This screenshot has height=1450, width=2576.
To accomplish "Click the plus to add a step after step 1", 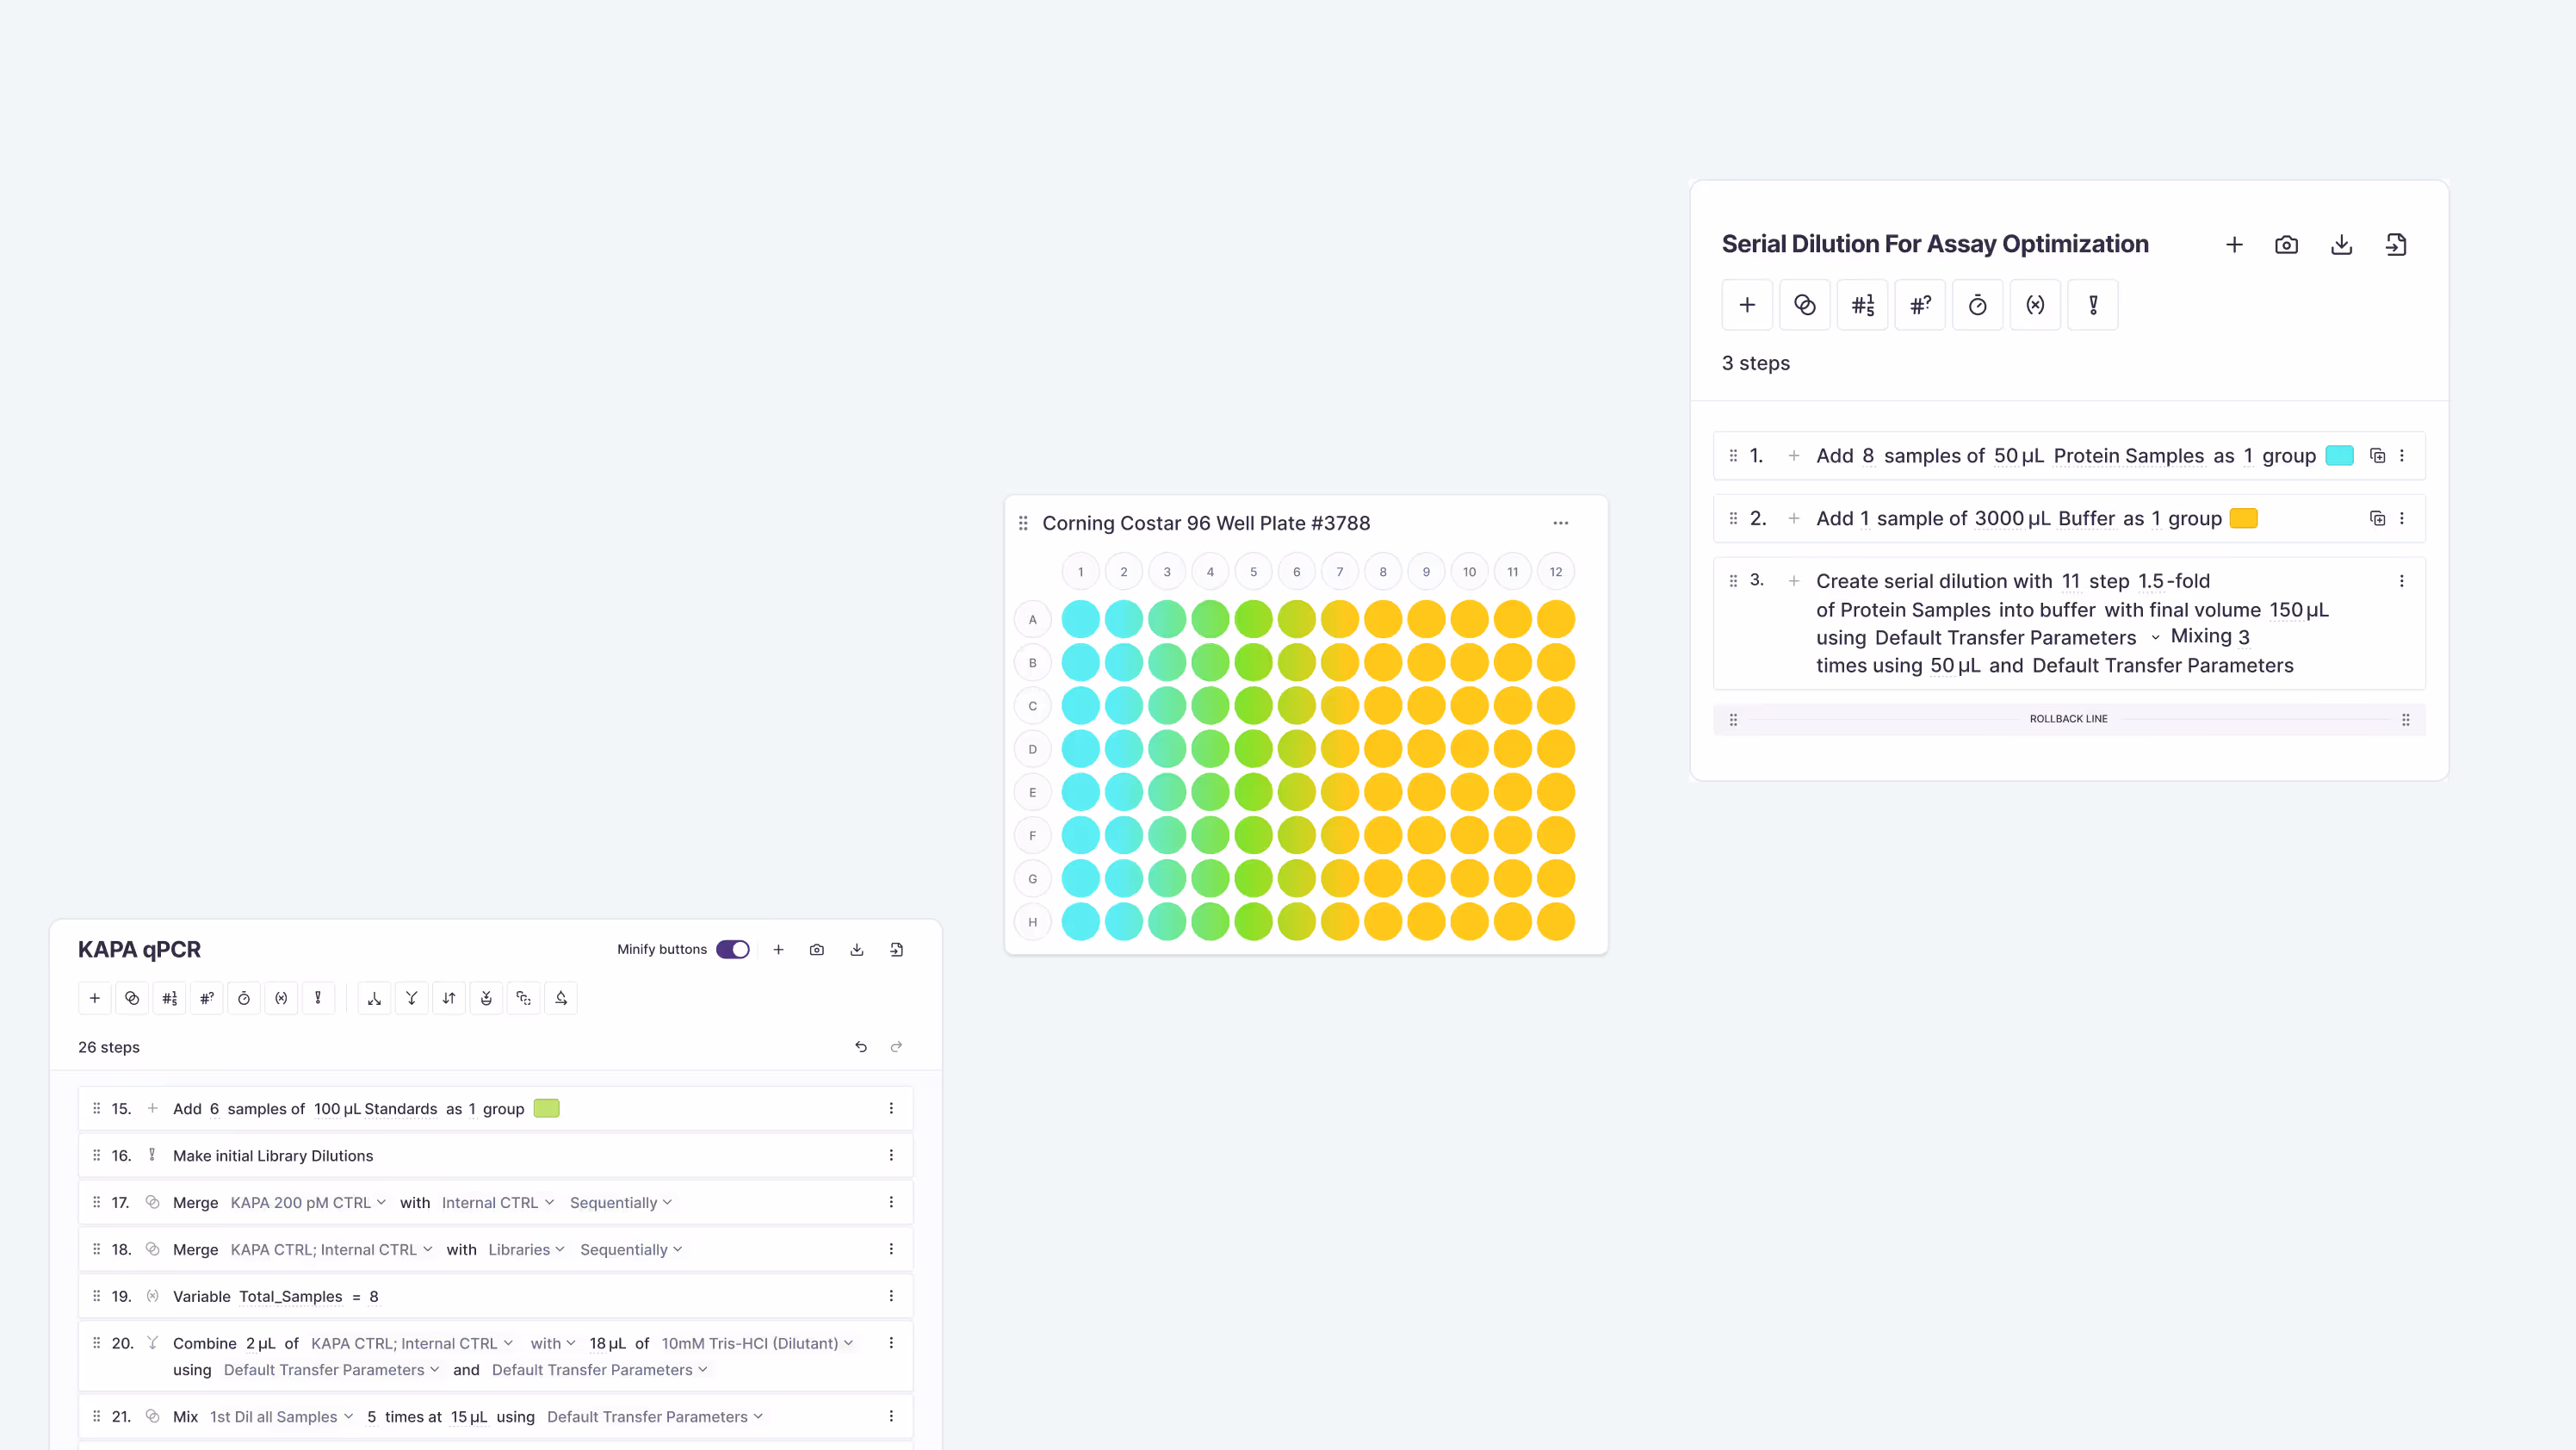I will click(x=1794, y=455).
